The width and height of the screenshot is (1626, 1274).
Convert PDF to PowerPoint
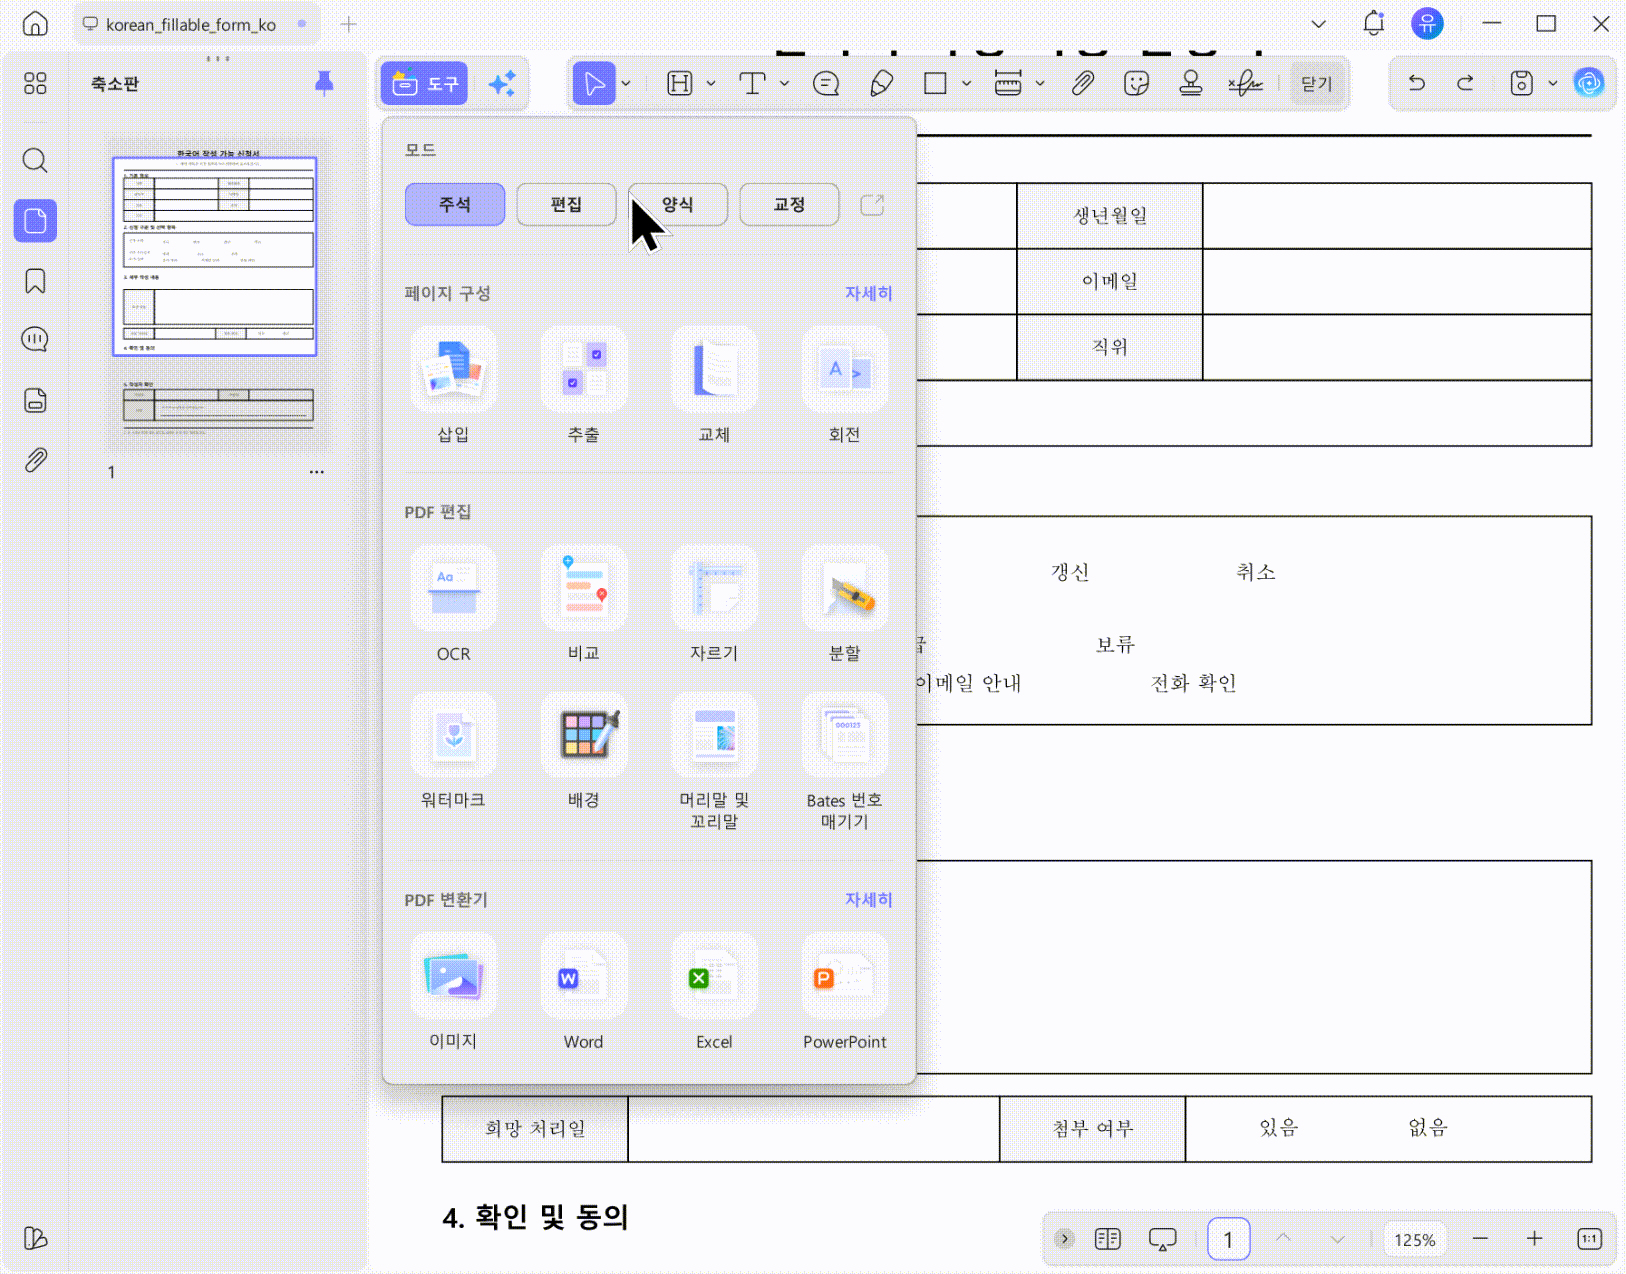pos(845,992)
